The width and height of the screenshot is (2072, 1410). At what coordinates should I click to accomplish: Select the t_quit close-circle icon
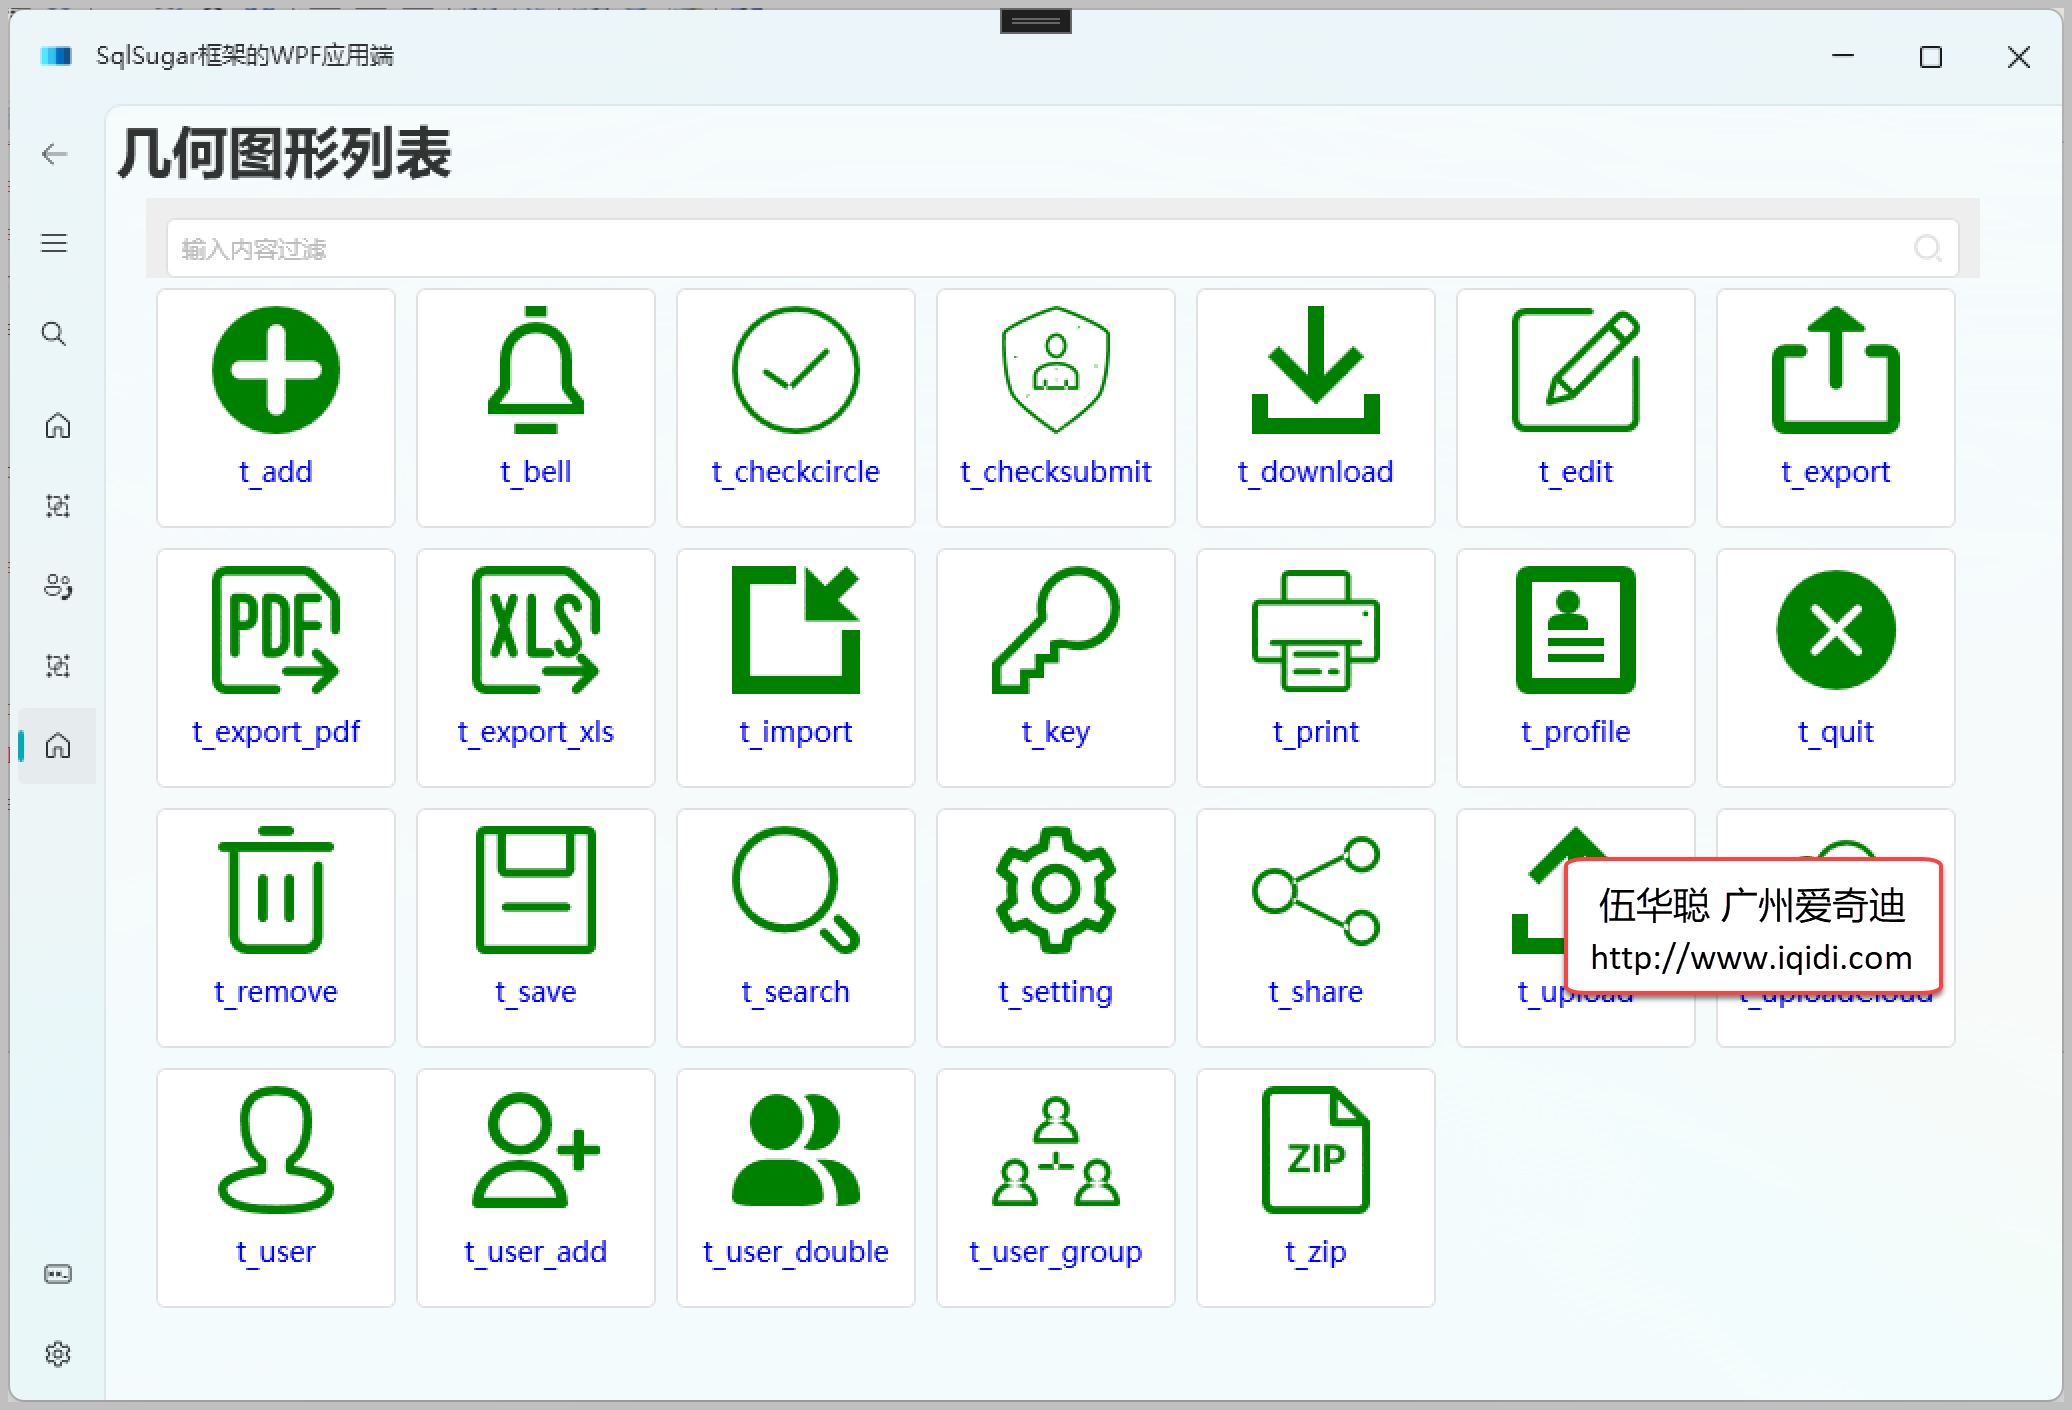pyautogui.click(x=1835, y=630)
